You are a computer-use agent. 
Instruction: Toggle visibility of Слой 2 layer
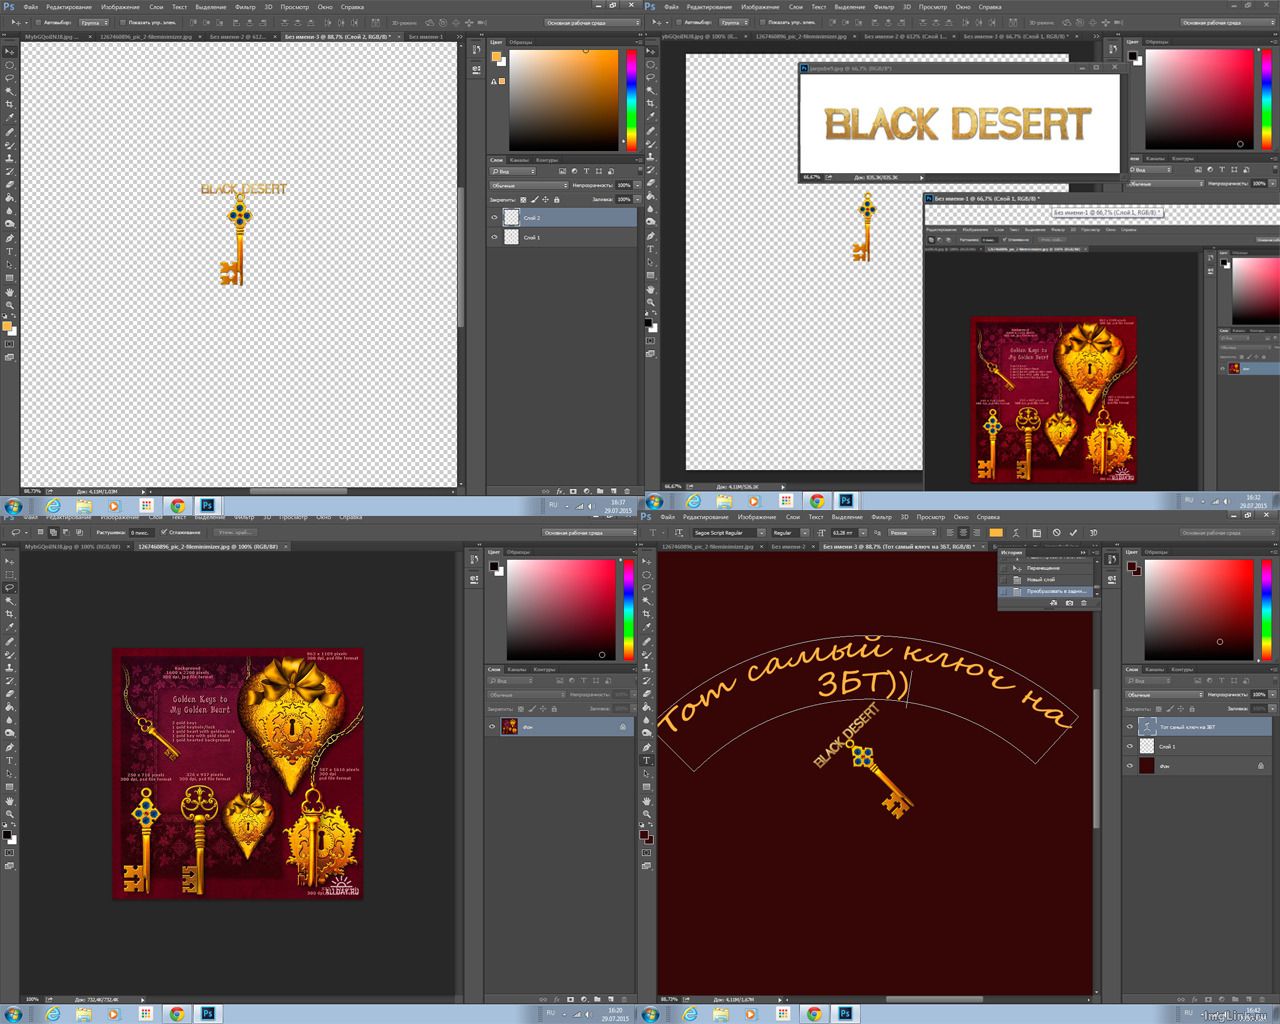pyautogui.click(x=494, y=218)
